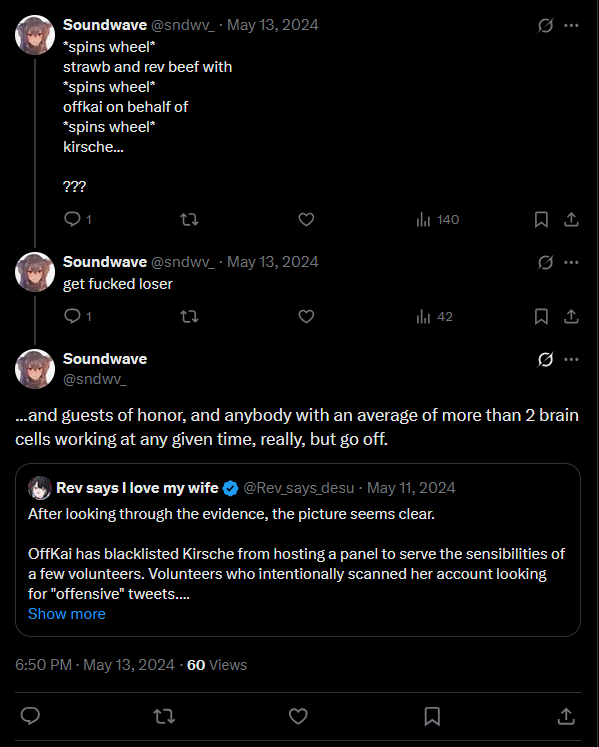Like the "get fucked loser" tweet

tap(306, 316)
